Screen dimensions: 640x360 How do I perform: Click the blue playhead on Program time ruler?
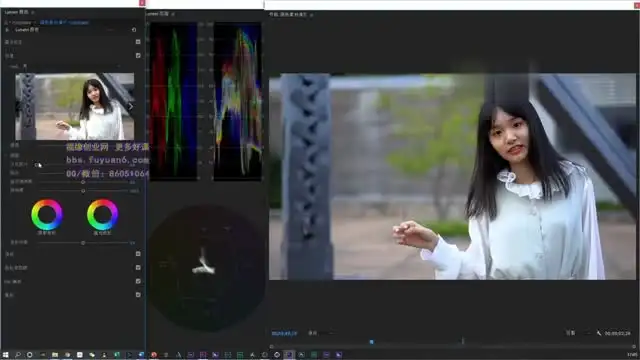tap(371, 342)
